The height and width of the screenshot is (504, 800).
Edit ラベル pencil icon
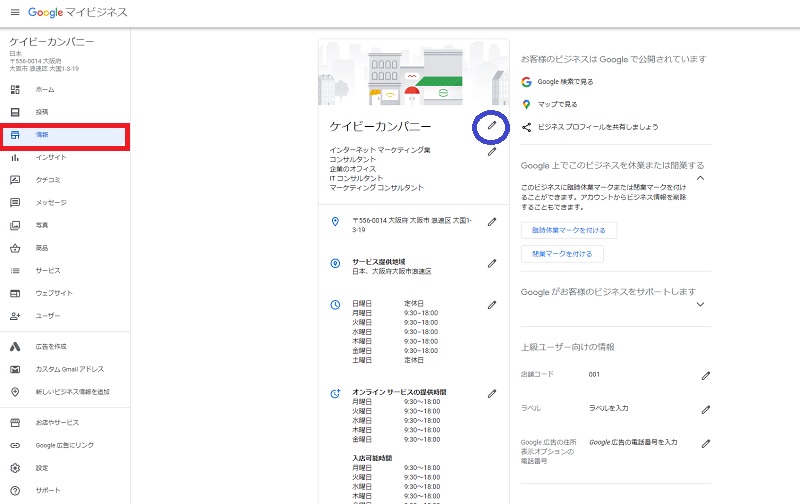click(706, 410)
